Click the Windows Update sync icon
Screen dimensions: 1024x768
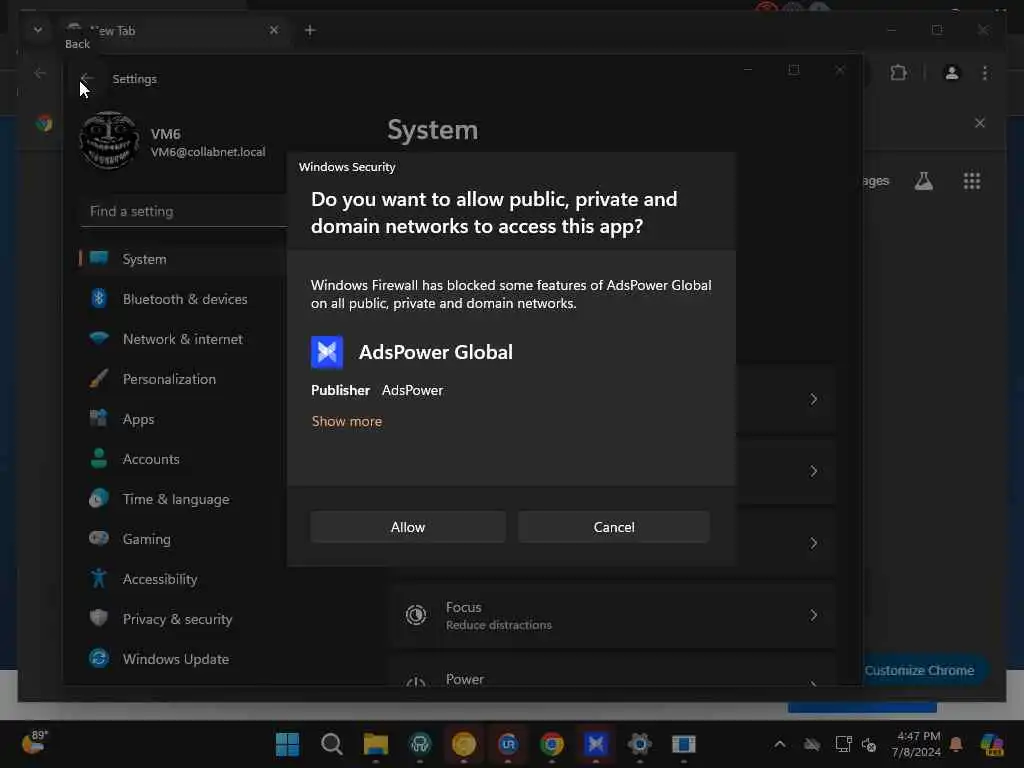(99, 658)
